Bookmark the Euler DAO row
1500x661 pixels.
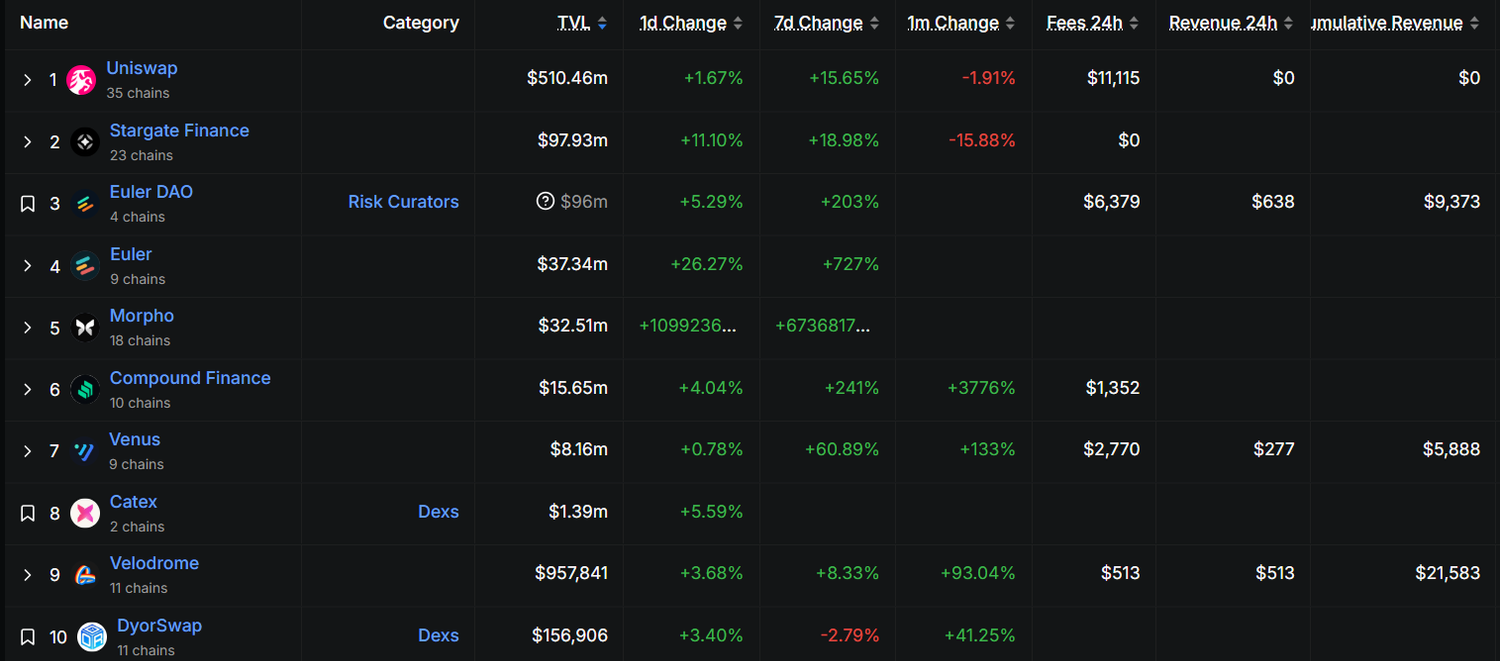(28, 204)
